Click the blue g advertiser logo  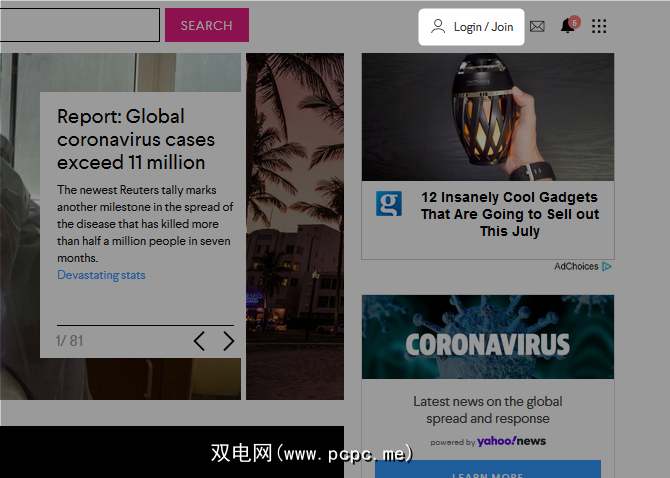click(x=389, y=203)
